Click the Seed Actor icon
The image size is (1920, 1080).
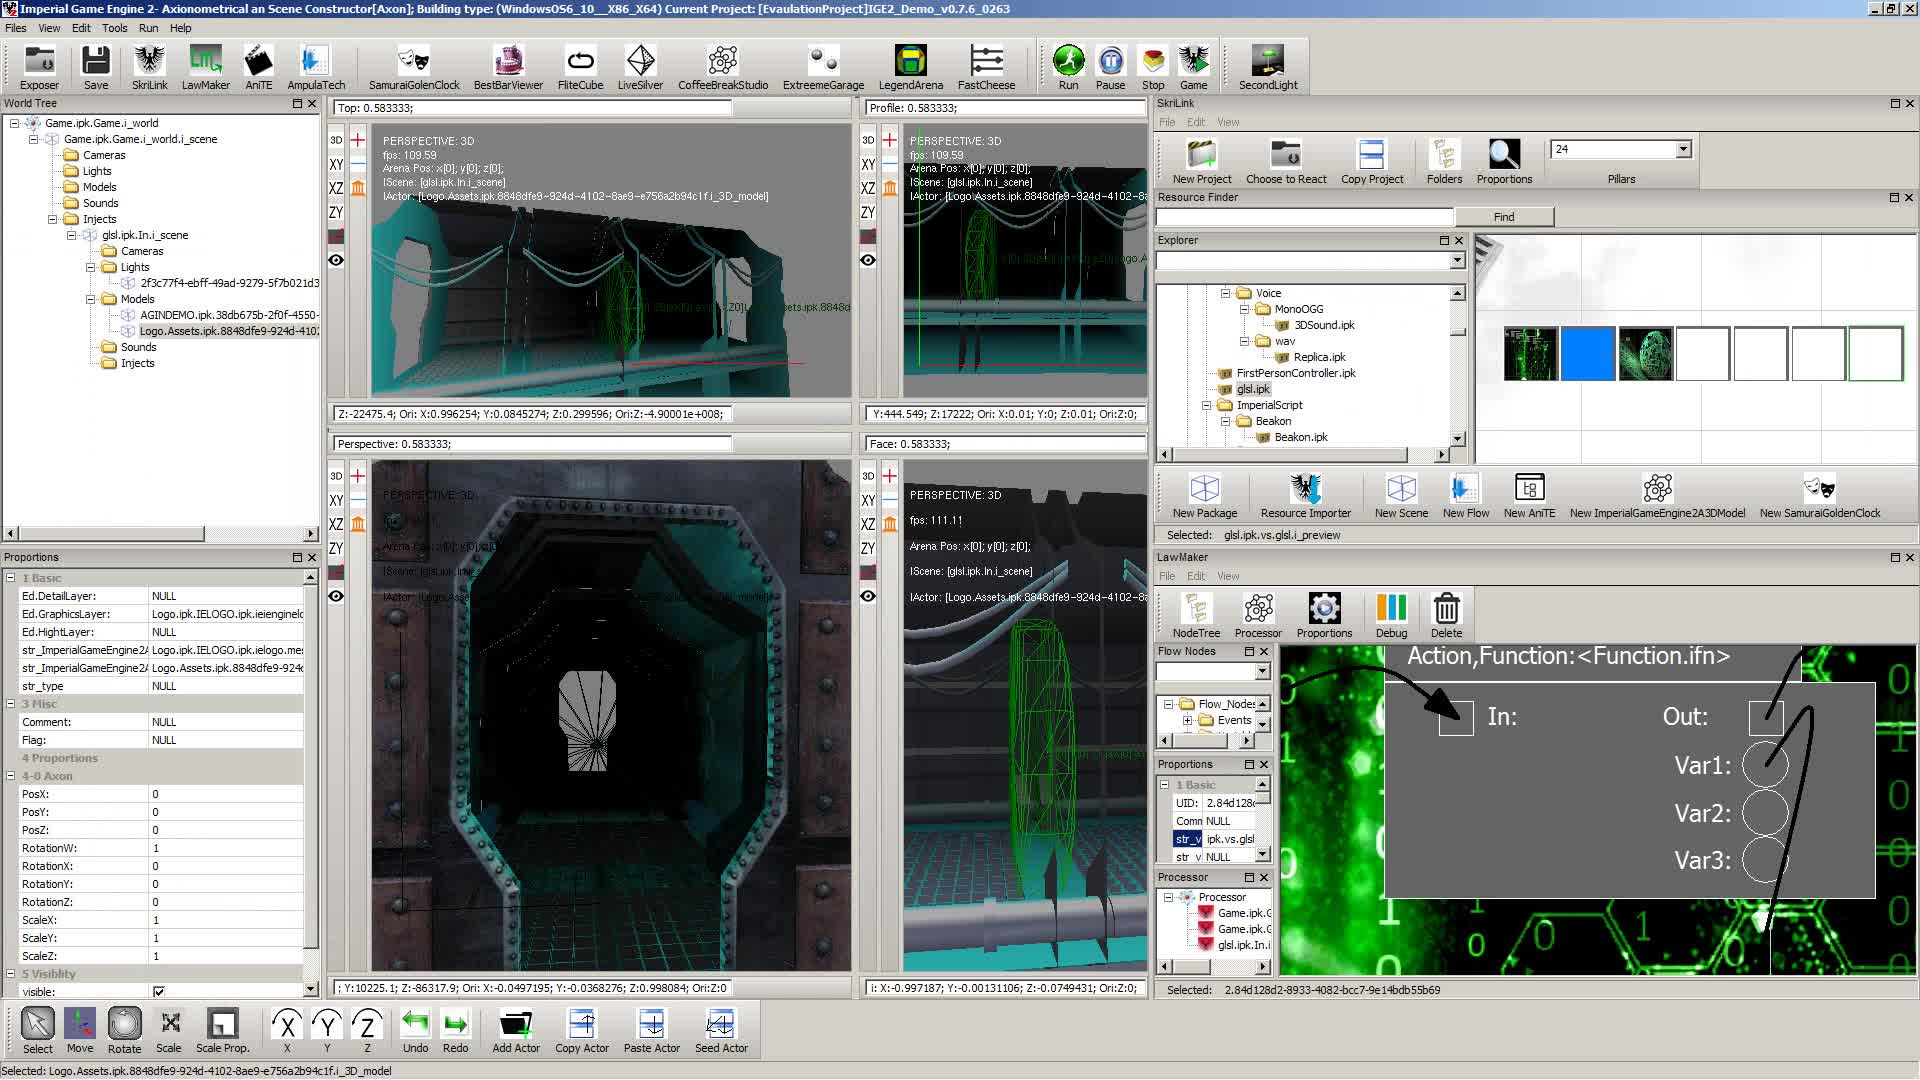click(x=721, y=1030)
